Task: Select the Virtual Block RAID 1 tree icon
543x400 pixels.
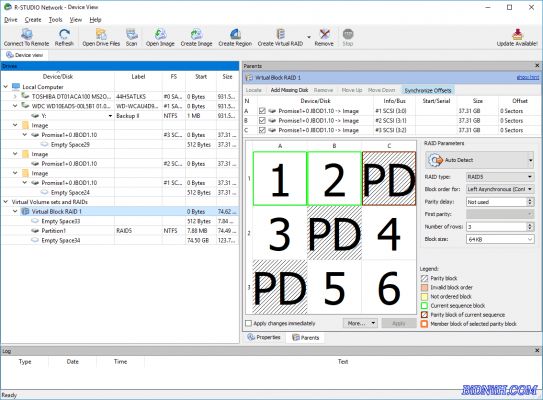Action: tap(25, 211)
